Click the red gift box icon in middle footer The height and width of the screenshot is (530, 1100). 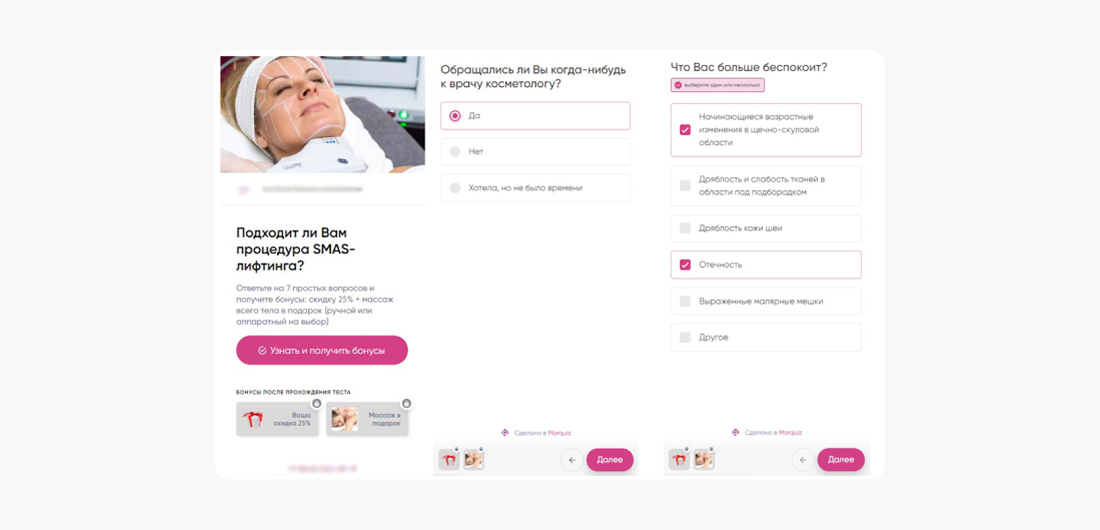pos(449,460)
